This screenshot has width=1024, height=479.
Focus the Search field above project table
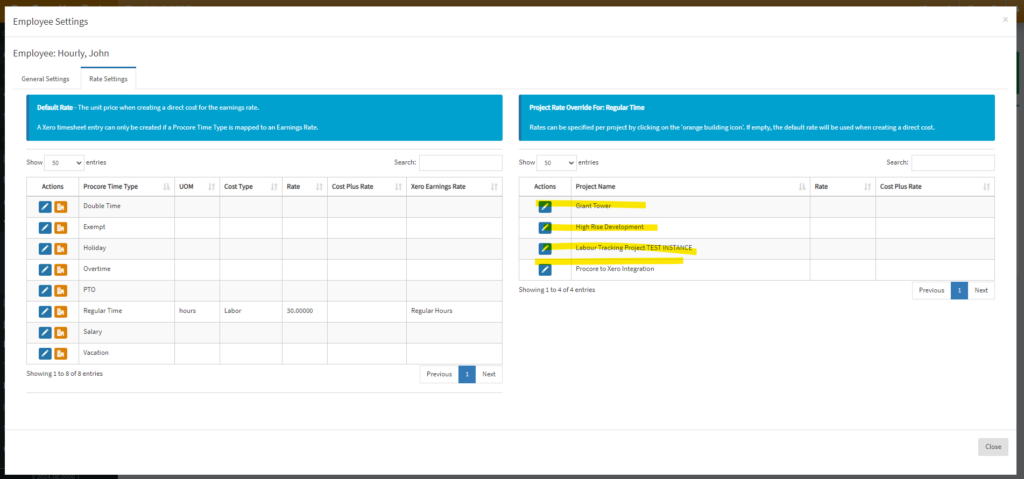(x=953, y=162)
